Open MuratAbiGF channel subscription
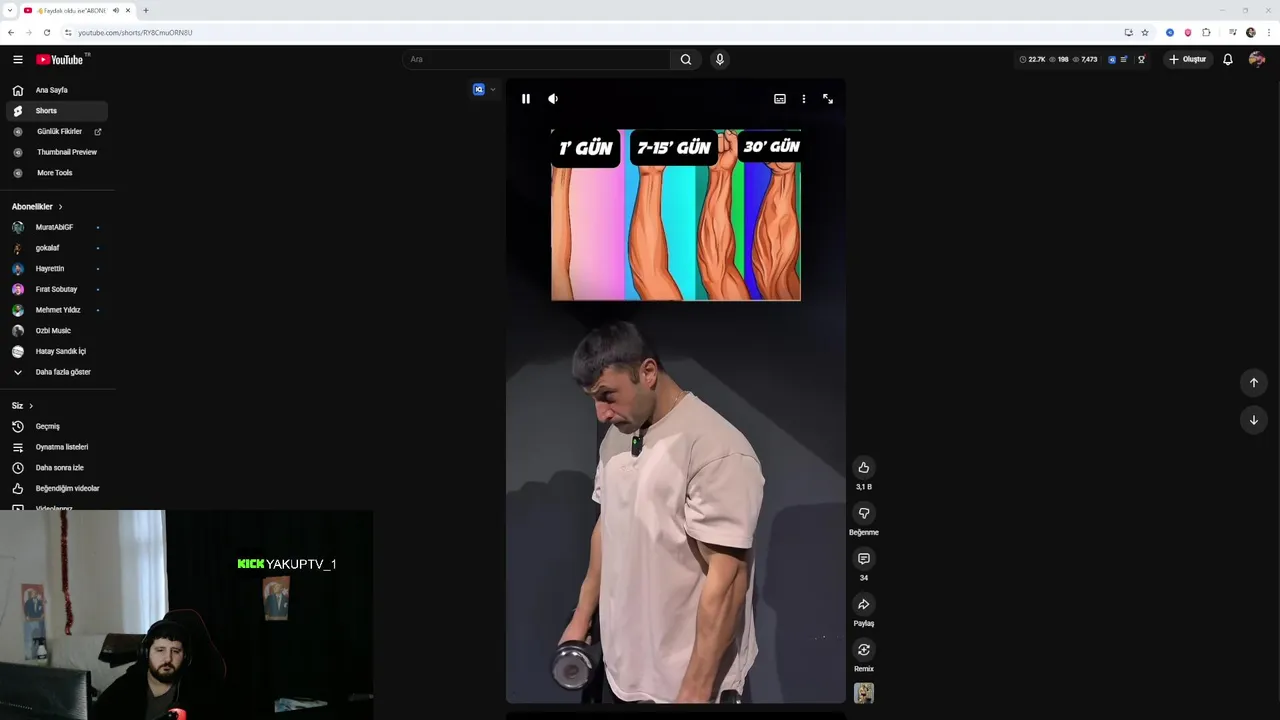Screen dimensions: 1280x720 pyautogui.click(x=57, y=227)
